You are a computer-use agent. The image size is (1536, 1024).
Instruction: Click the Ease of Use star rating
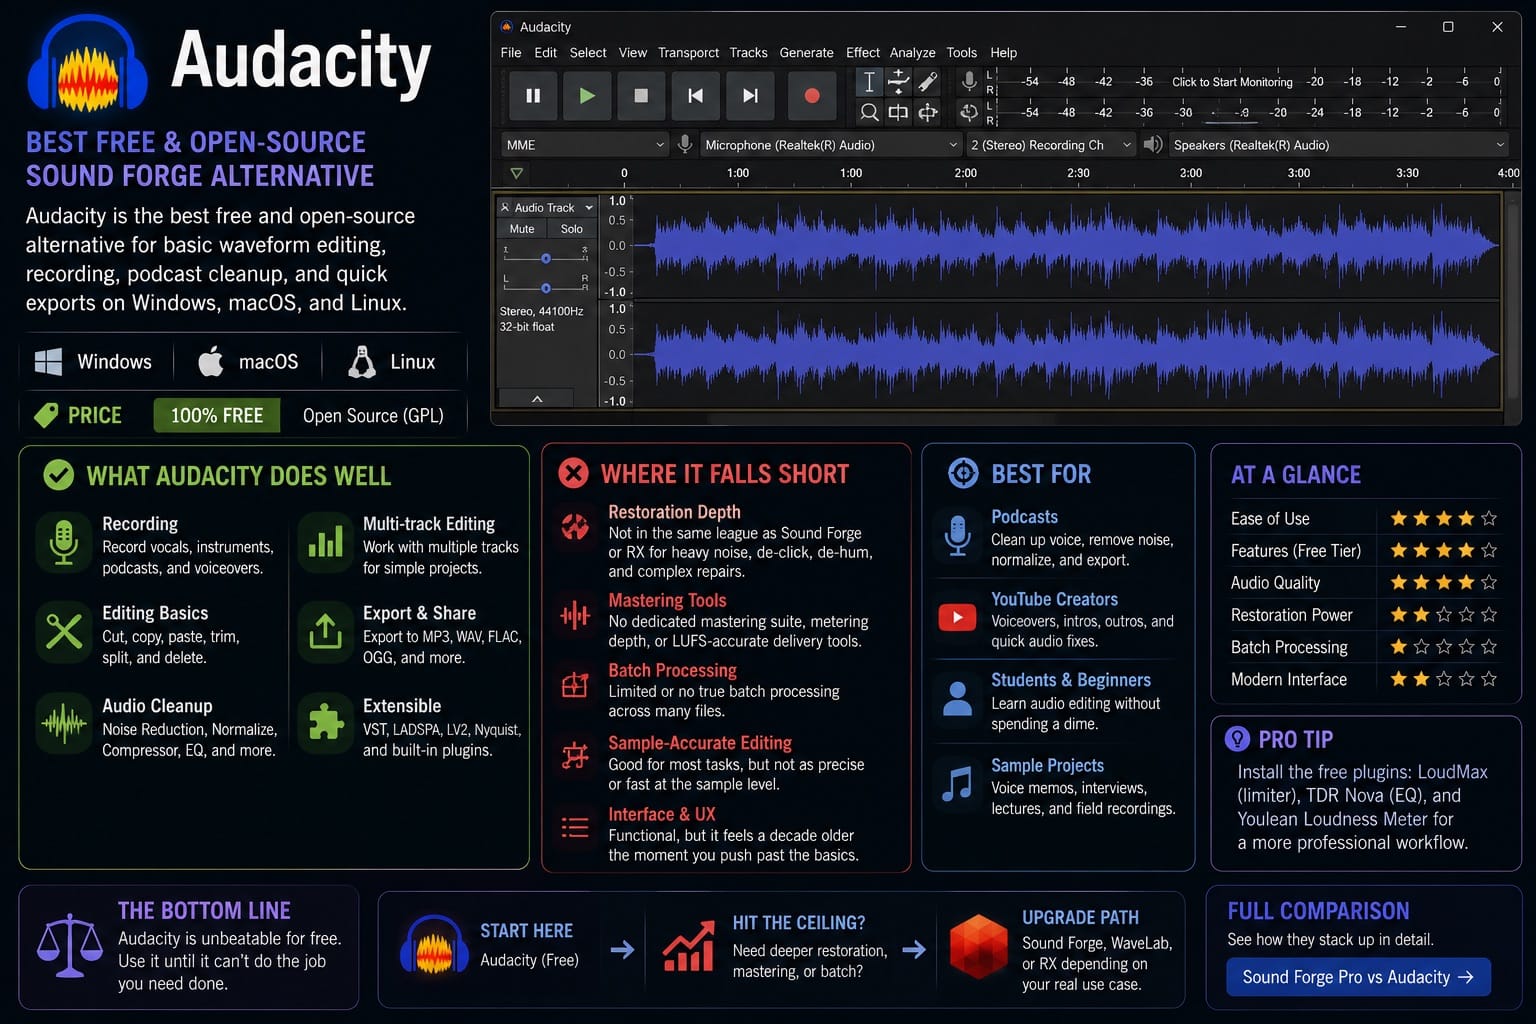pos(1443,518)
